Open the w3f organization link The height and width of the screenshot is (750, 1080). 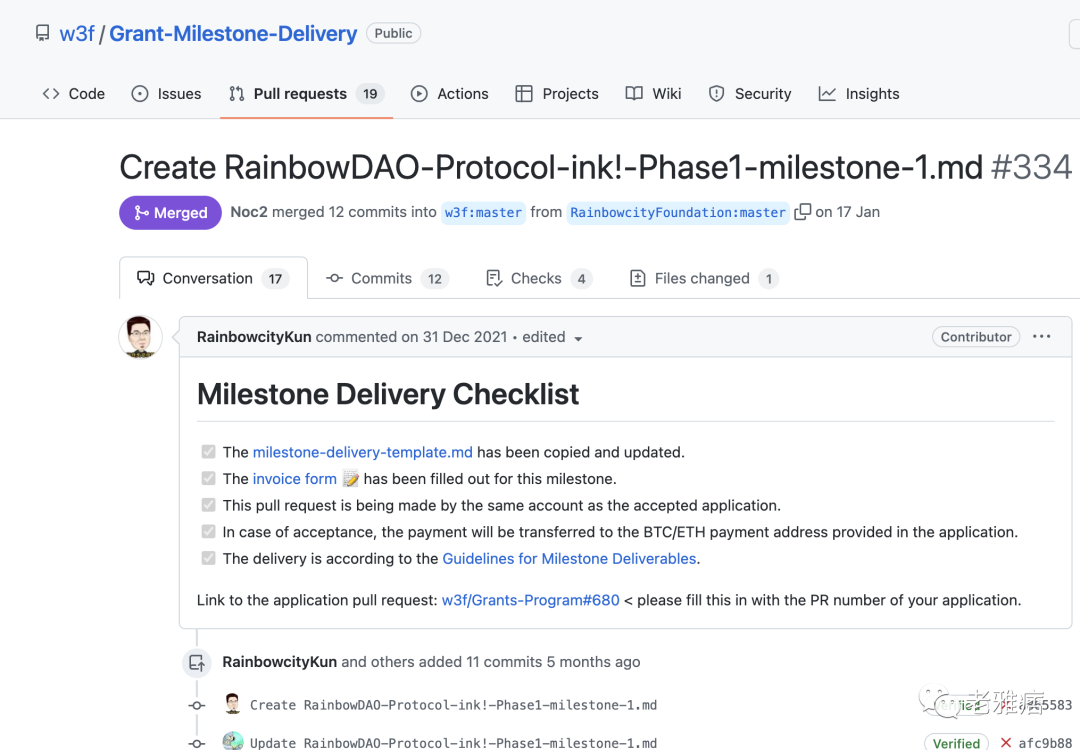(x=76, y=33)
